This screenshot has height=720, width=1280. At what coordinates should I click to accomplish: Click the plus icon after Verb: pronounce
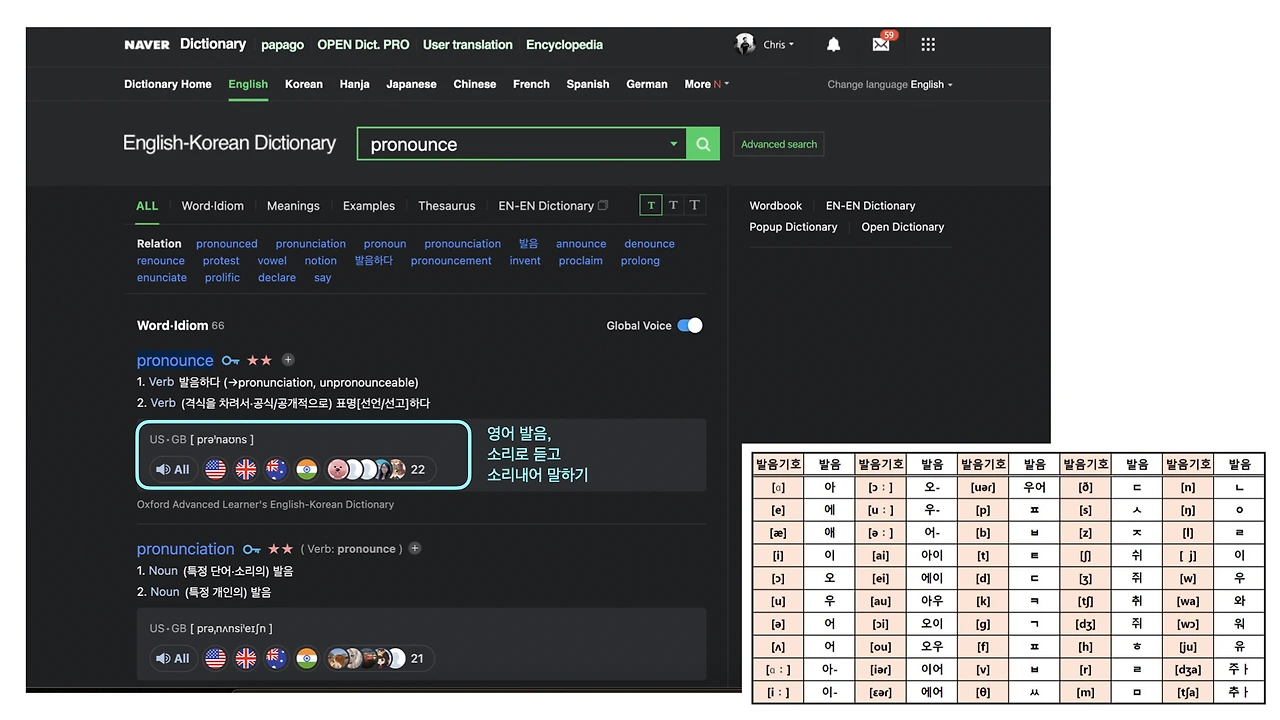(415, 548)
